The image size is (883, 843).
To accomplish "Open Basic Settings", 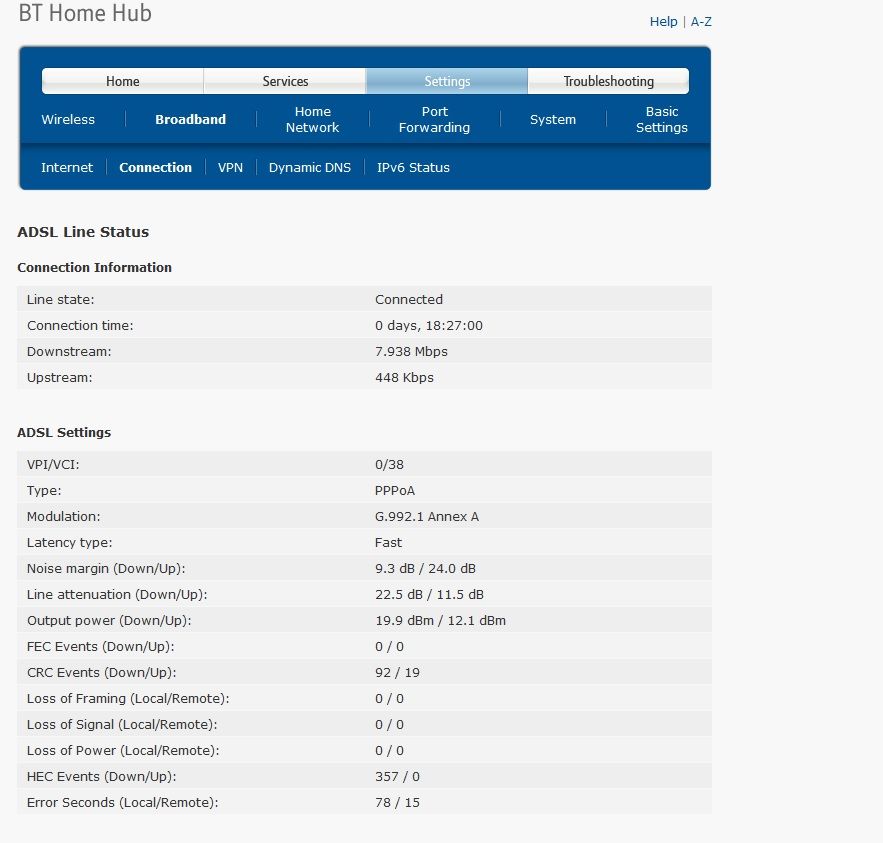I will [662, 119].
